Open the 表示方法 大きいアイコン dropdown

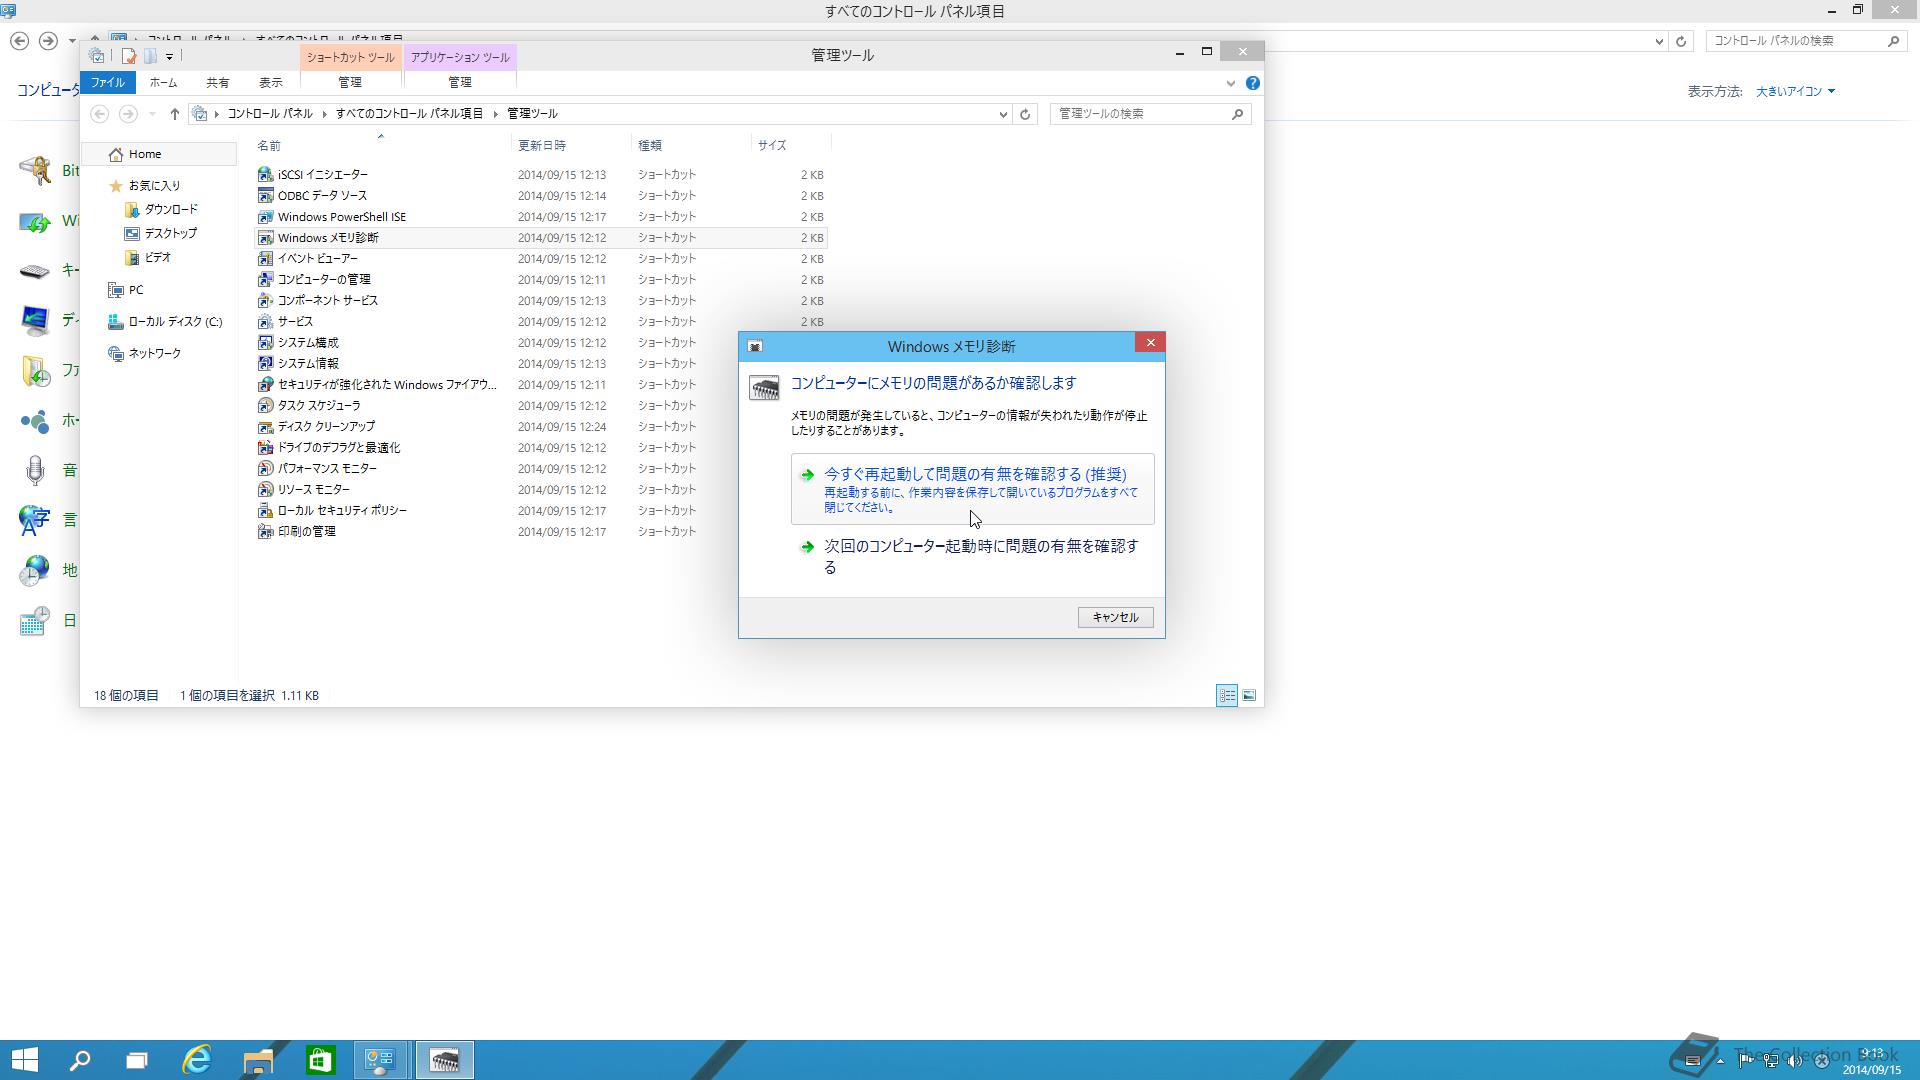pyautogui.click(x=1795, y=91)
